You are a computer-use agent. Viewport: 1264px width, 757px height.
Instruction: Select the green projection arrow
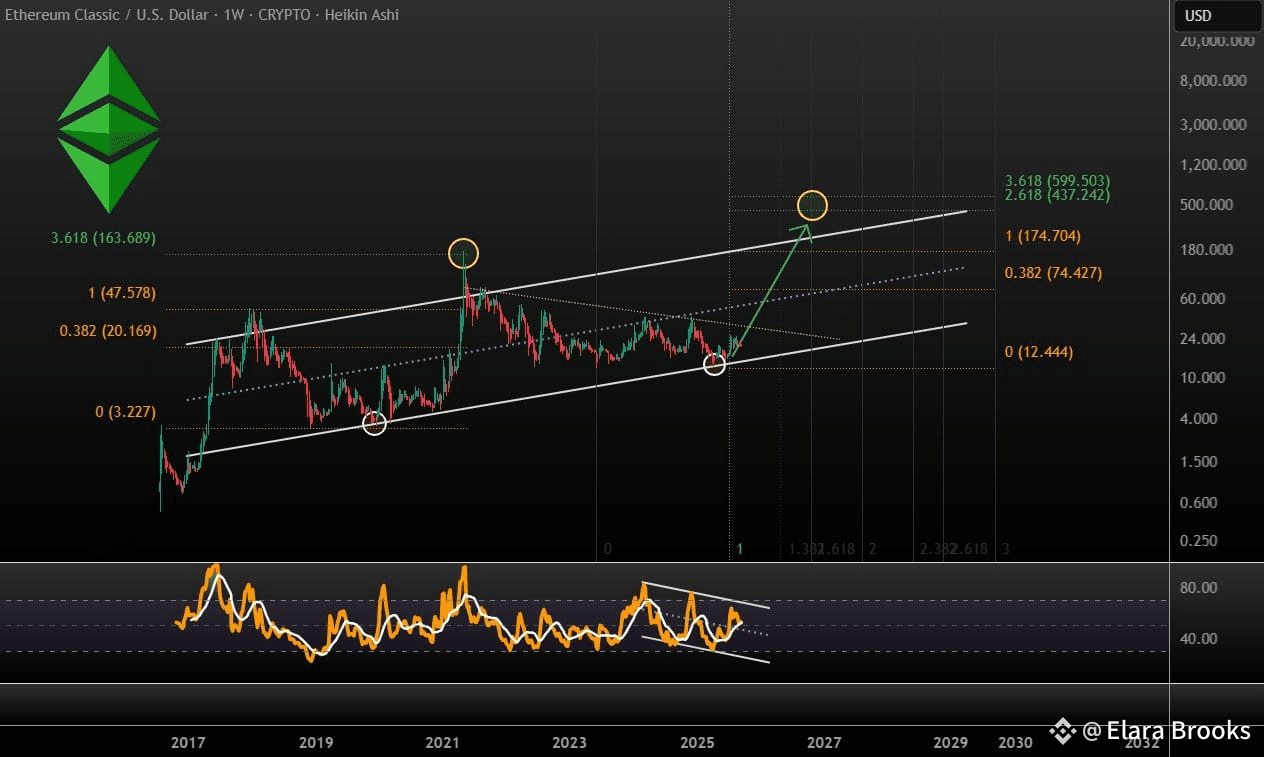[771, 290]
